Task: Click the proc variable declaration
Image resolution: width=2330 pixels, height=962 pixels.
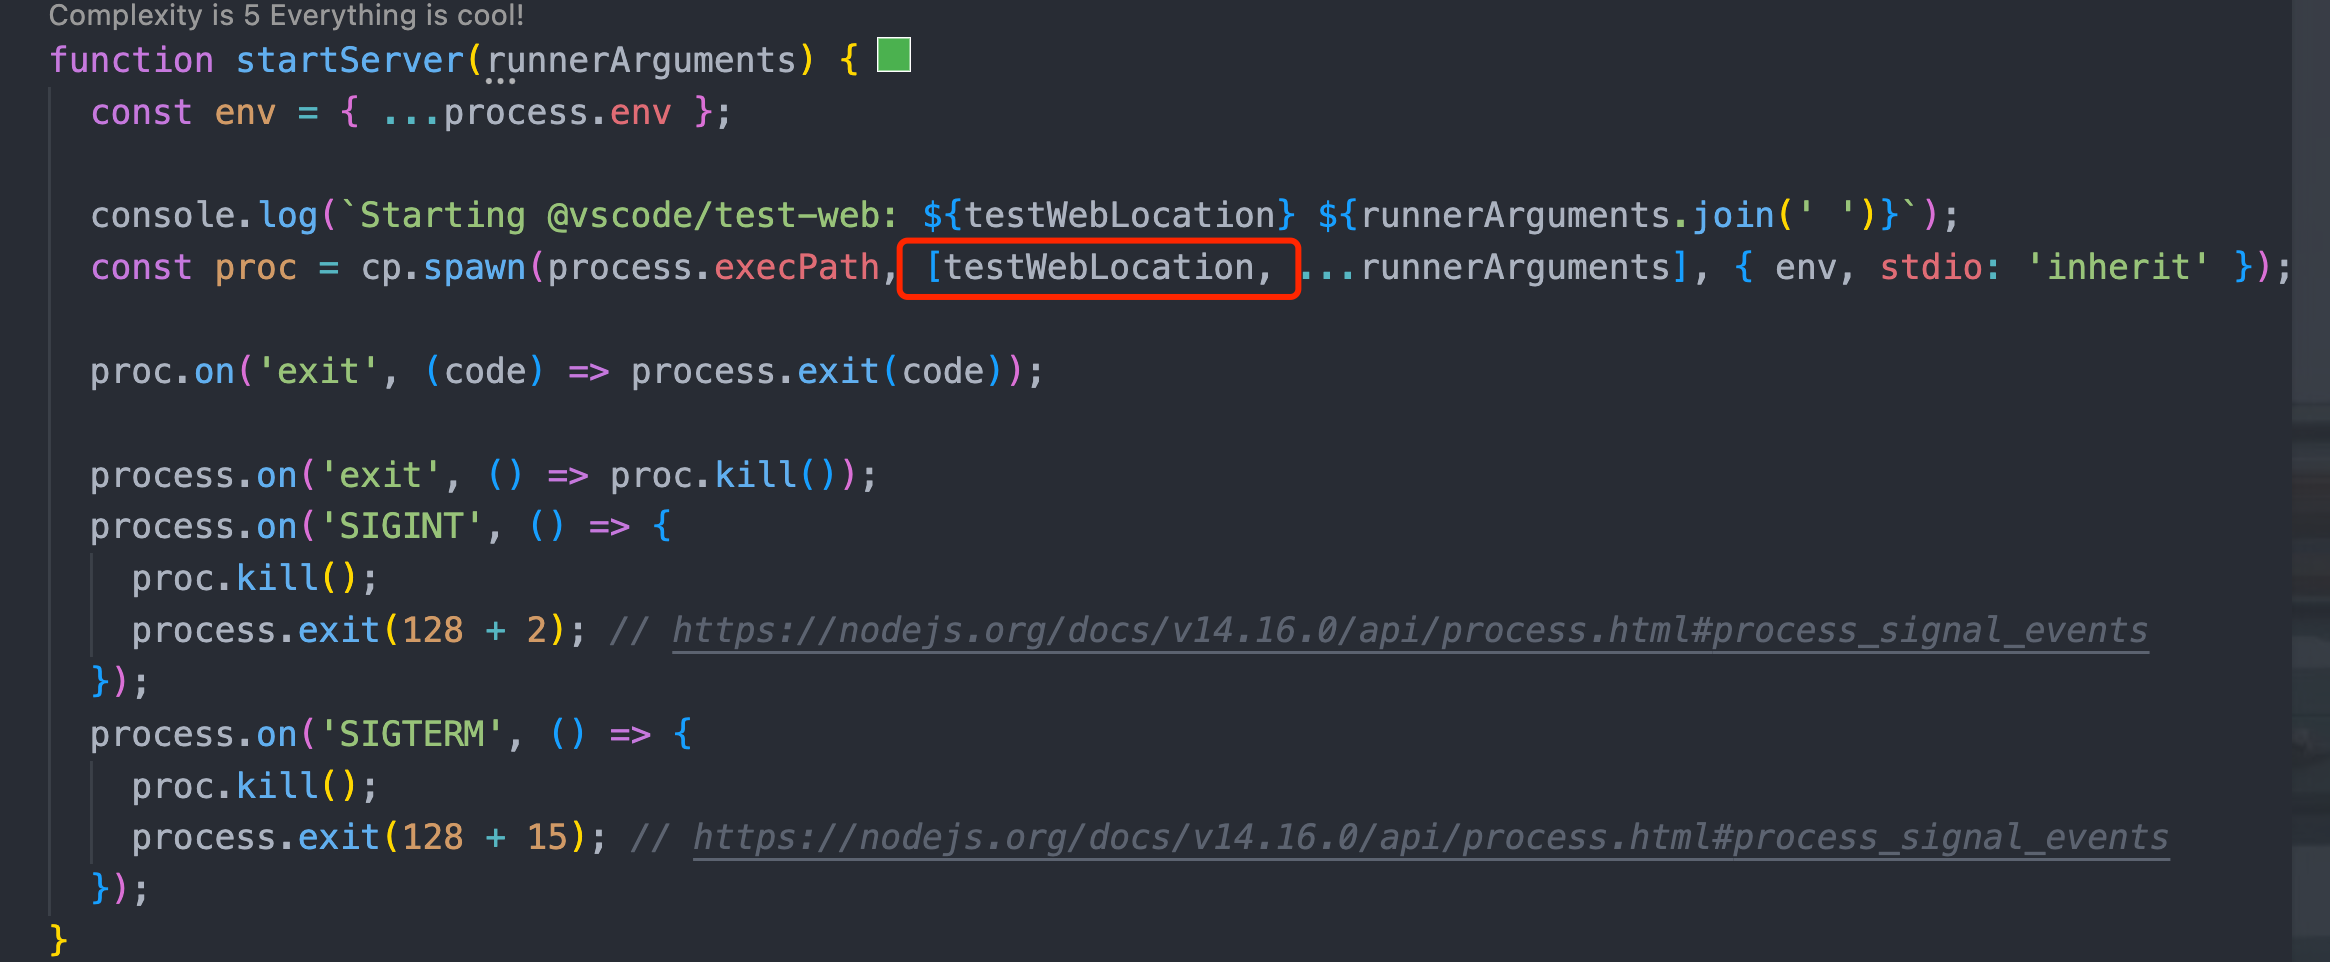Action: pos(255,268)
